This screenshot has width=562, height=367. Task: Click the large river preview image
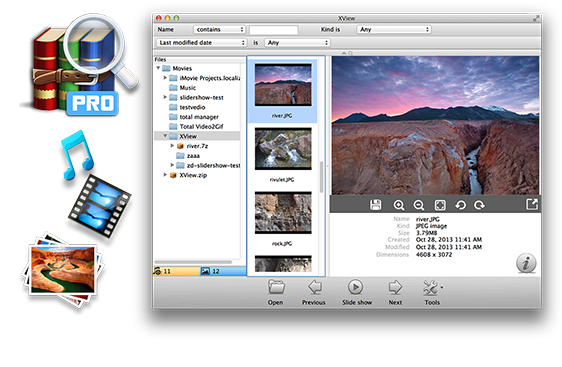coord(435,125)
